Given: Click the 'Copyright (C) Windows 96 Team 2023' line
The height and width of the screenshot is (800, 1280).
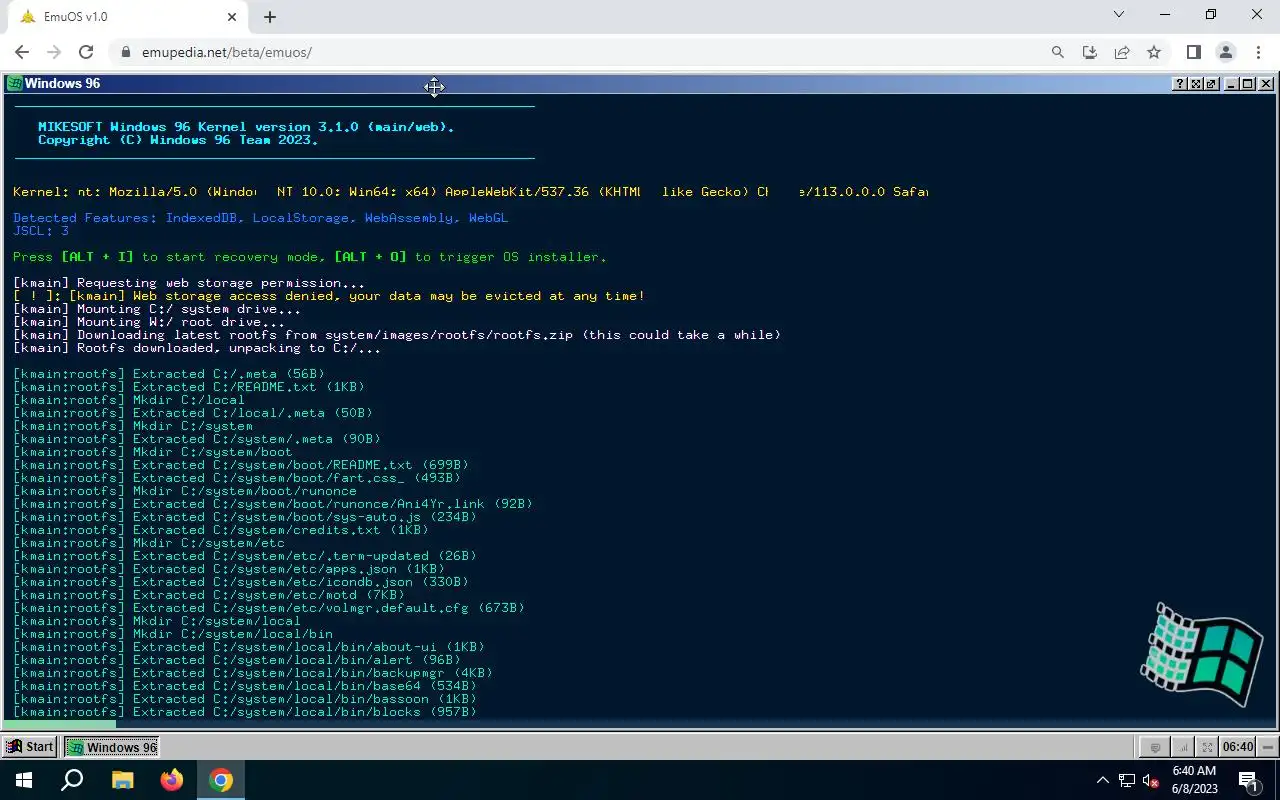Looking at the screenshot, I should (178, 140).
